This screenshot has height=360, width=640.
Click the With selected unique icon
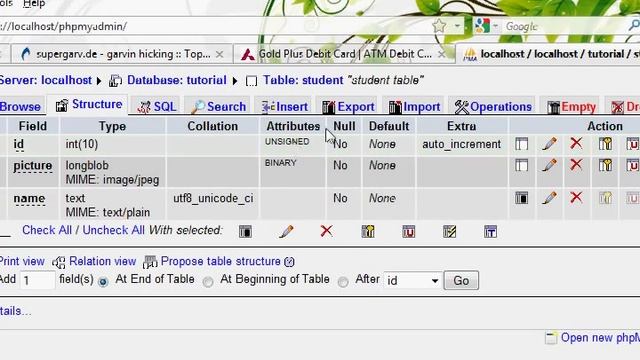(409, 231)
